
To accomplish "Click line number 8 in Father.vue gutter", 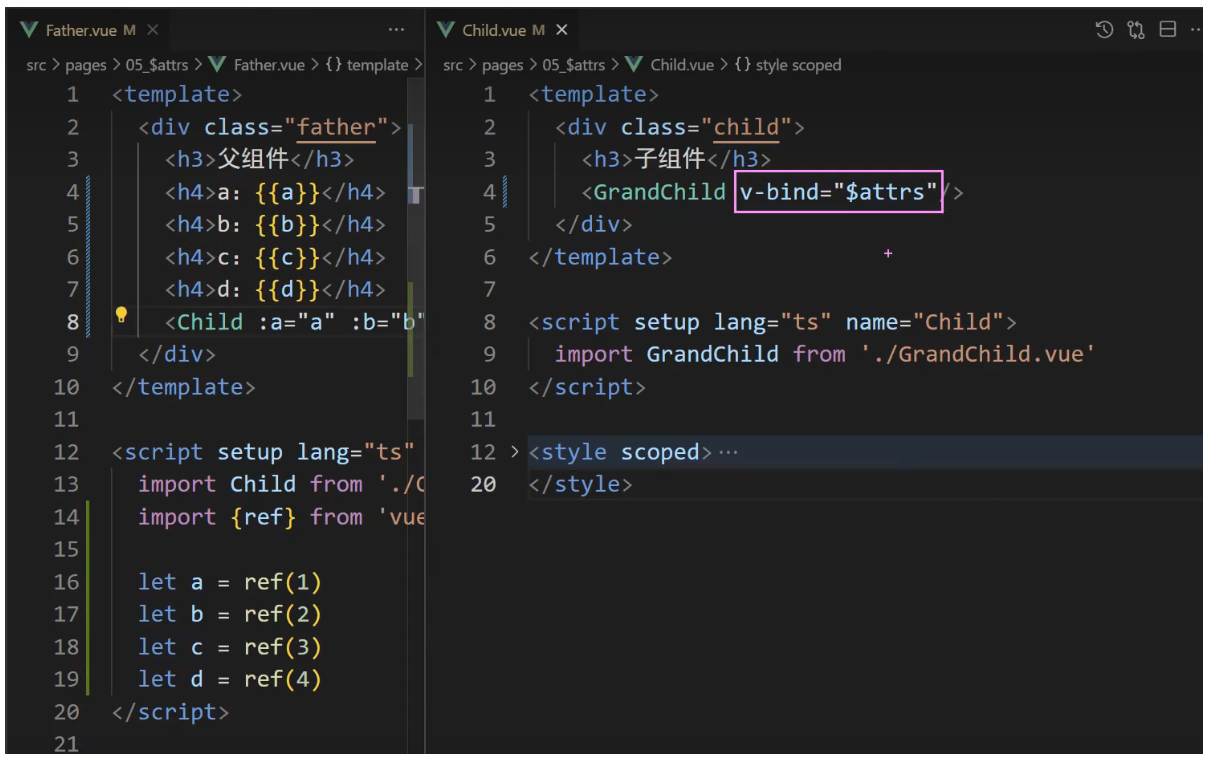I will pyautogui.click(x=72, y=322).
